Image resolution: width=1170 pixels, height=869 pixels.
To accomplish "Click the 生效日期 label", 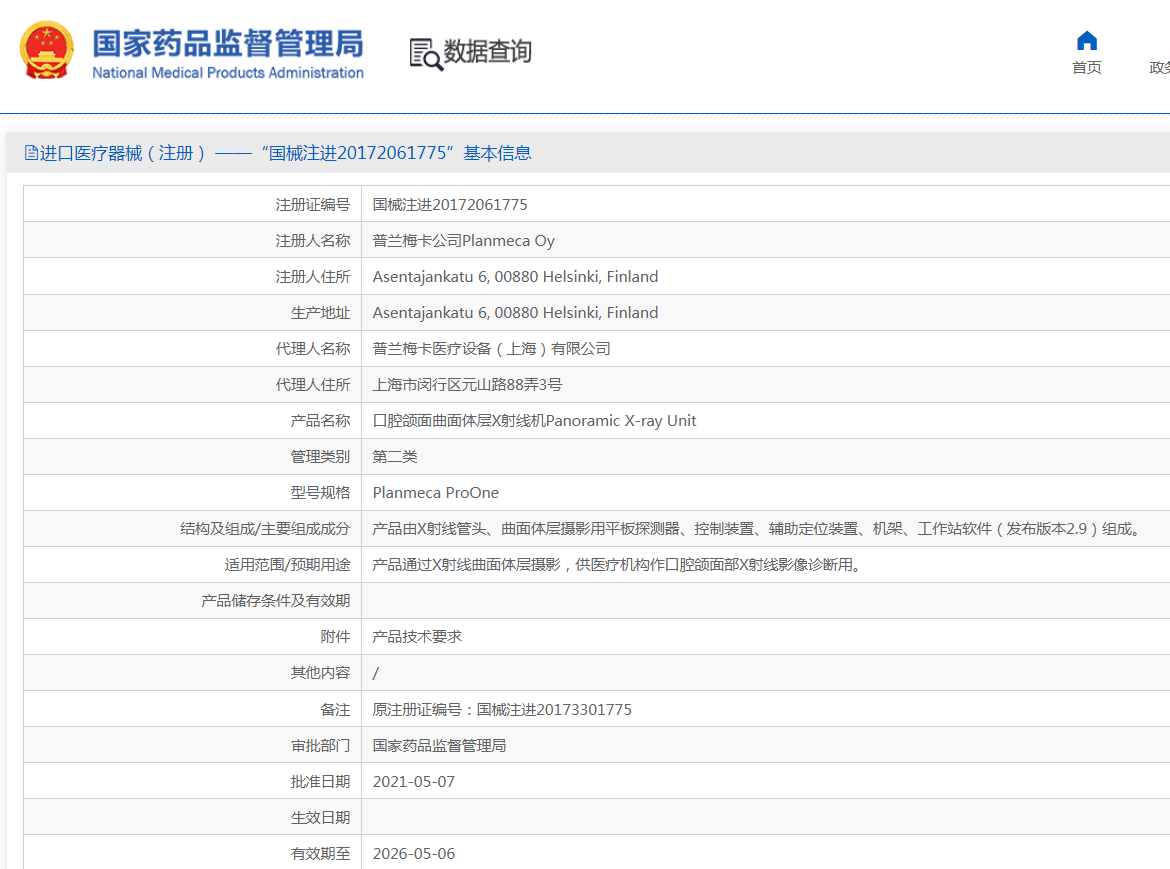I will pos(320,818).
